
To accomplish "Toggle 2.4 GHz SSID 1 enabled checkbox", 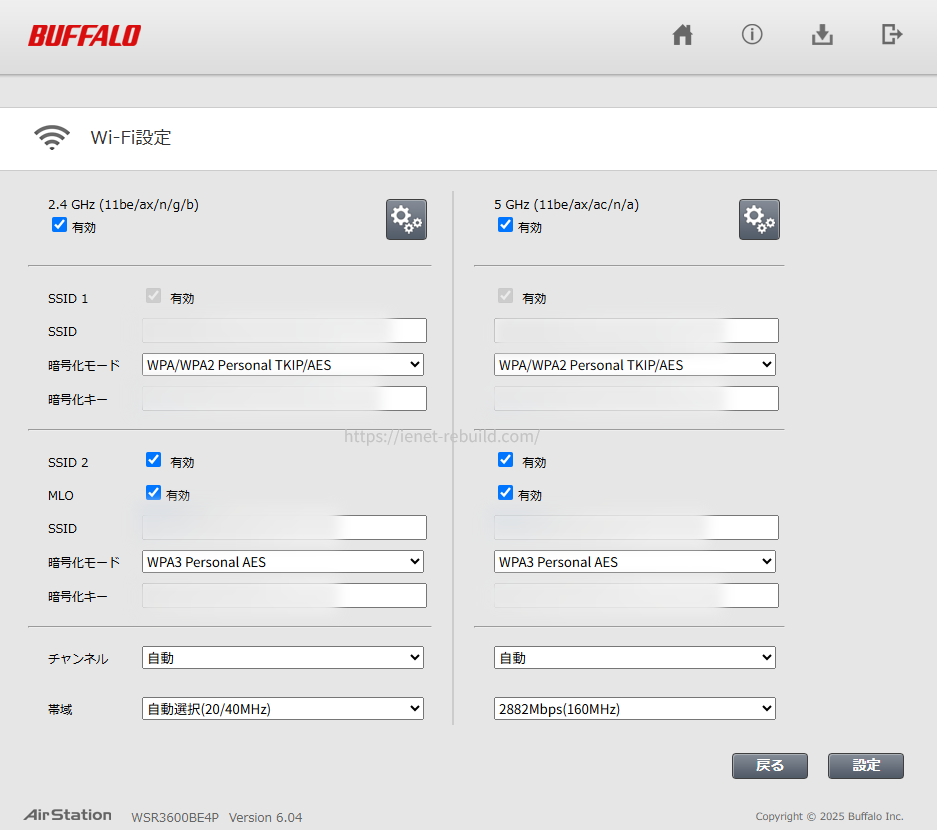I will pos(154,295).
